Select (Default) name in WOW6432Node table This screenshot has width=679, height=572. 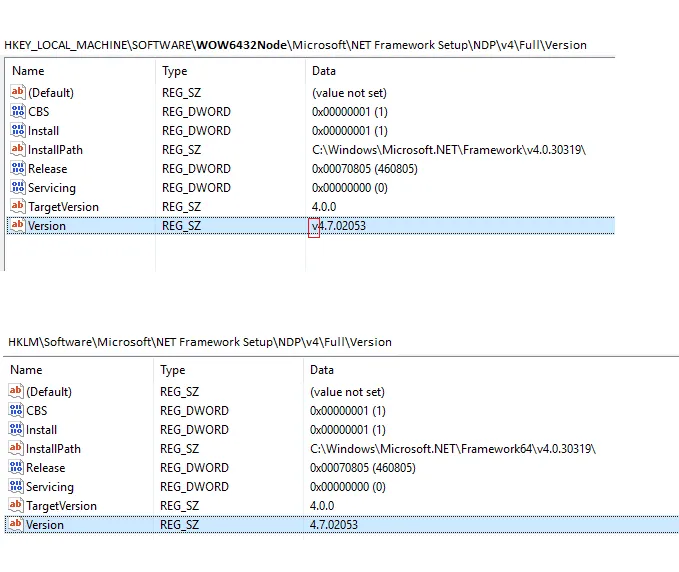(51, 93)
